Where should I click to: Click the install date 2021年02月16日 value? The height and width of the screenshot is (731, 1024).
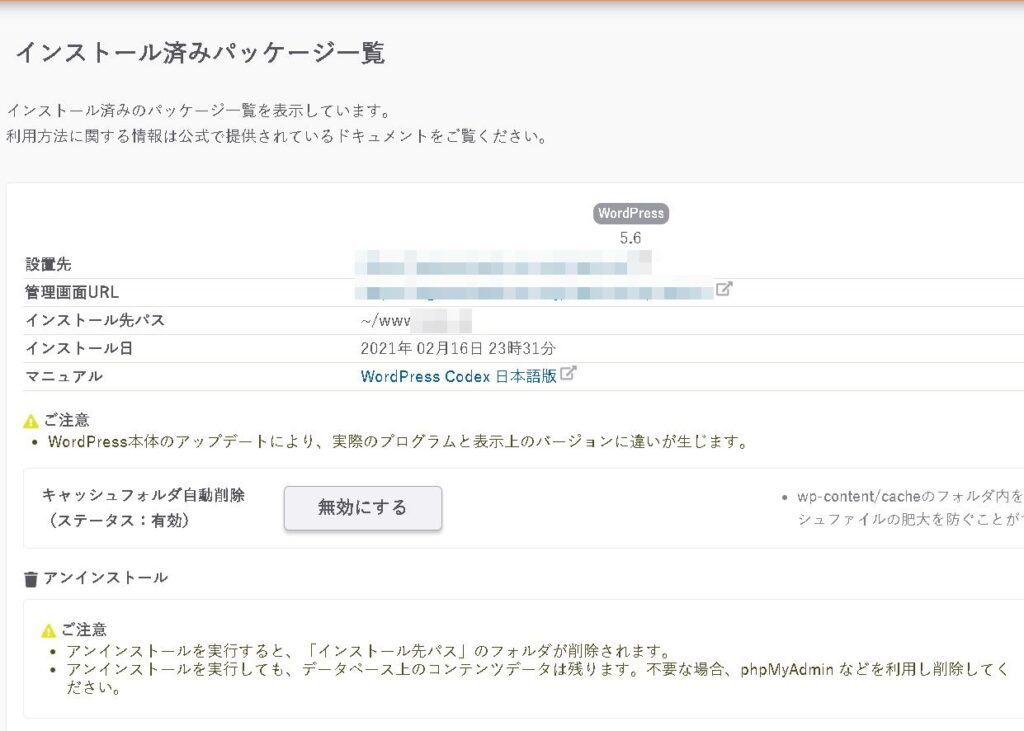[457, 349]
